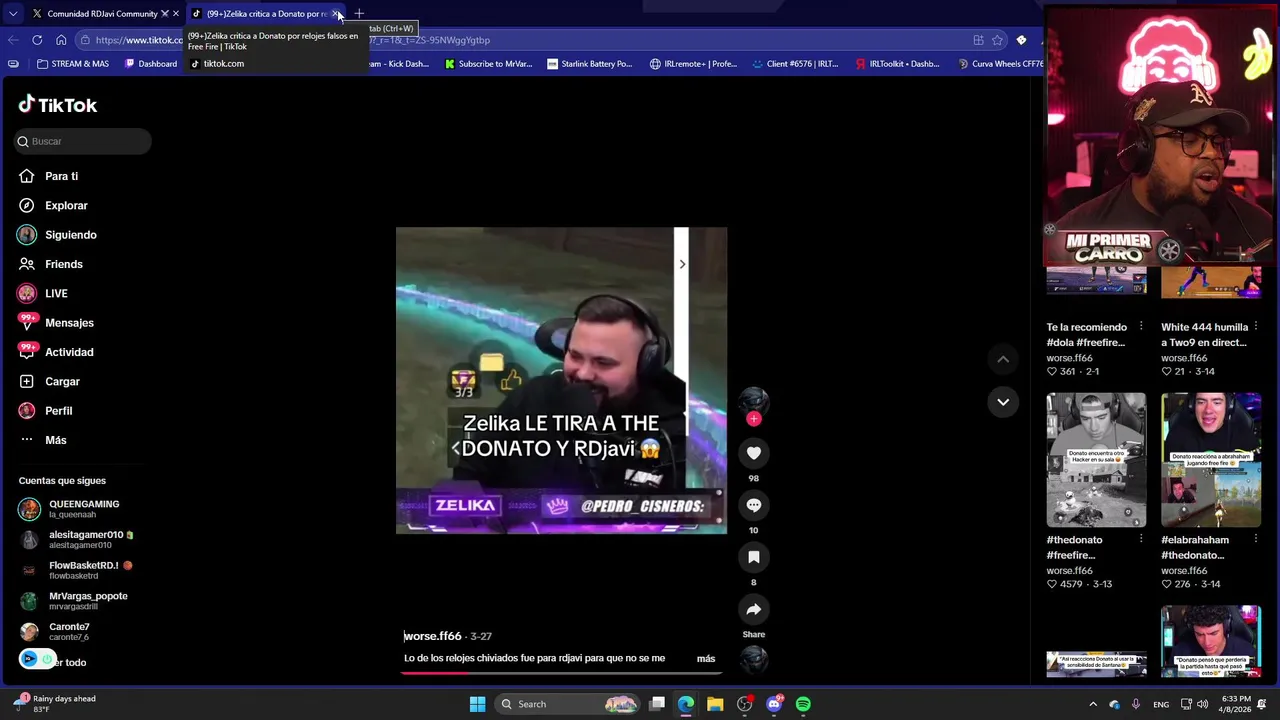Open Spotify from taskbar
Viewport: 1280px width, 720px height.
coord(803,704)
